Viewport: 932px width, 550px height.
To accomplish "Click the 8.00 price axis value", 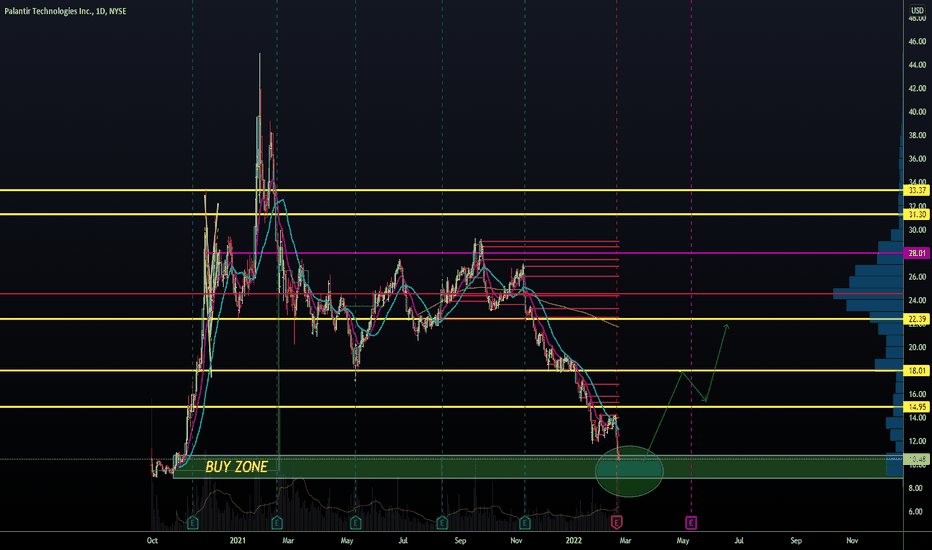I will [x=916, y=488].
